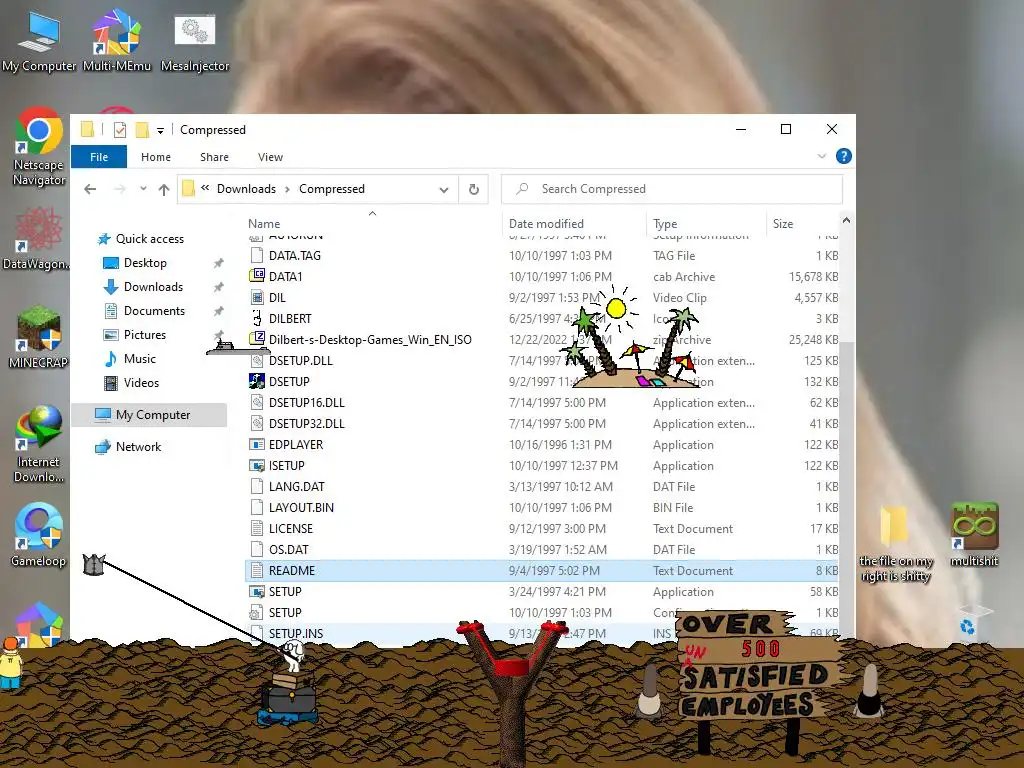The height and width of the screenshot is (768, 1024).
Task: Launch the Multi-MEmu desktop shortcut
Action: [x=116, y=40]
